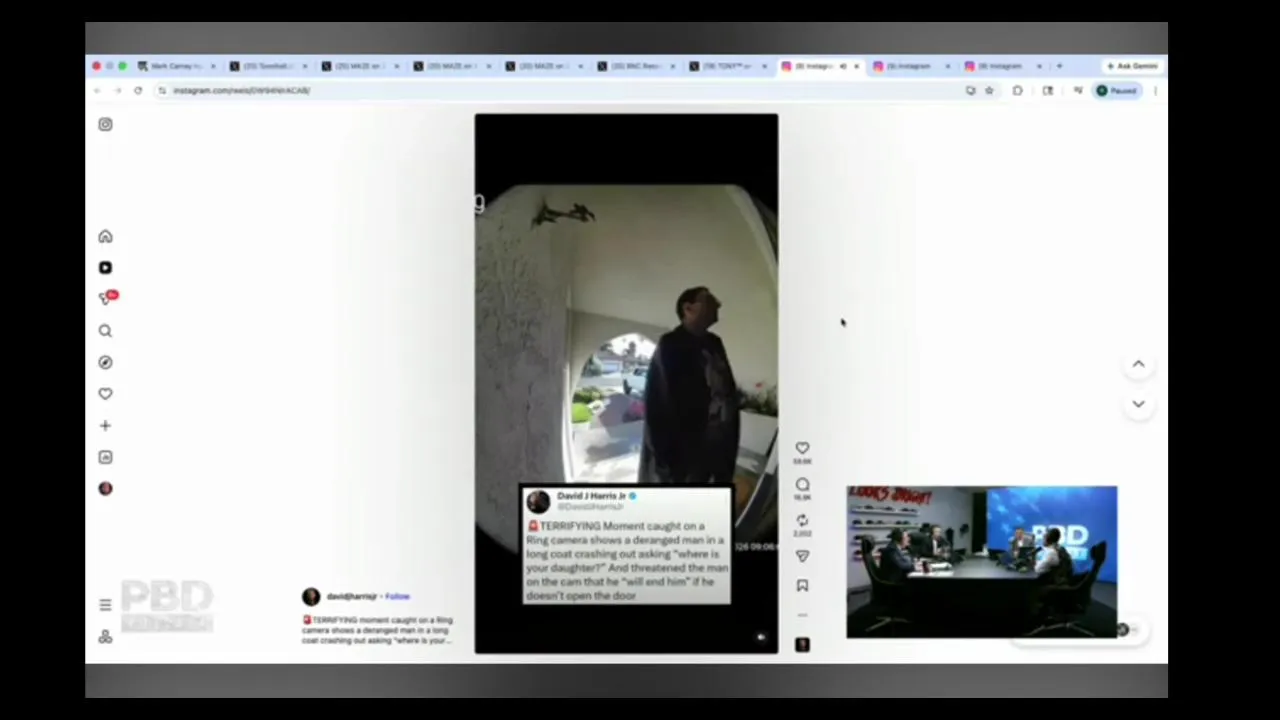Screen dimensions: 1280x720
Task: Switch to Mark Carney tab
Action: 177,66
